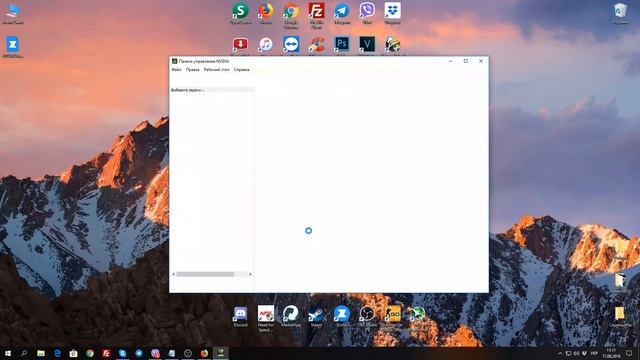640x360 pixels.
Task: Select the Vegas Pro desktop shortcut
Action: pyautogui.click(x=367, y=44)
